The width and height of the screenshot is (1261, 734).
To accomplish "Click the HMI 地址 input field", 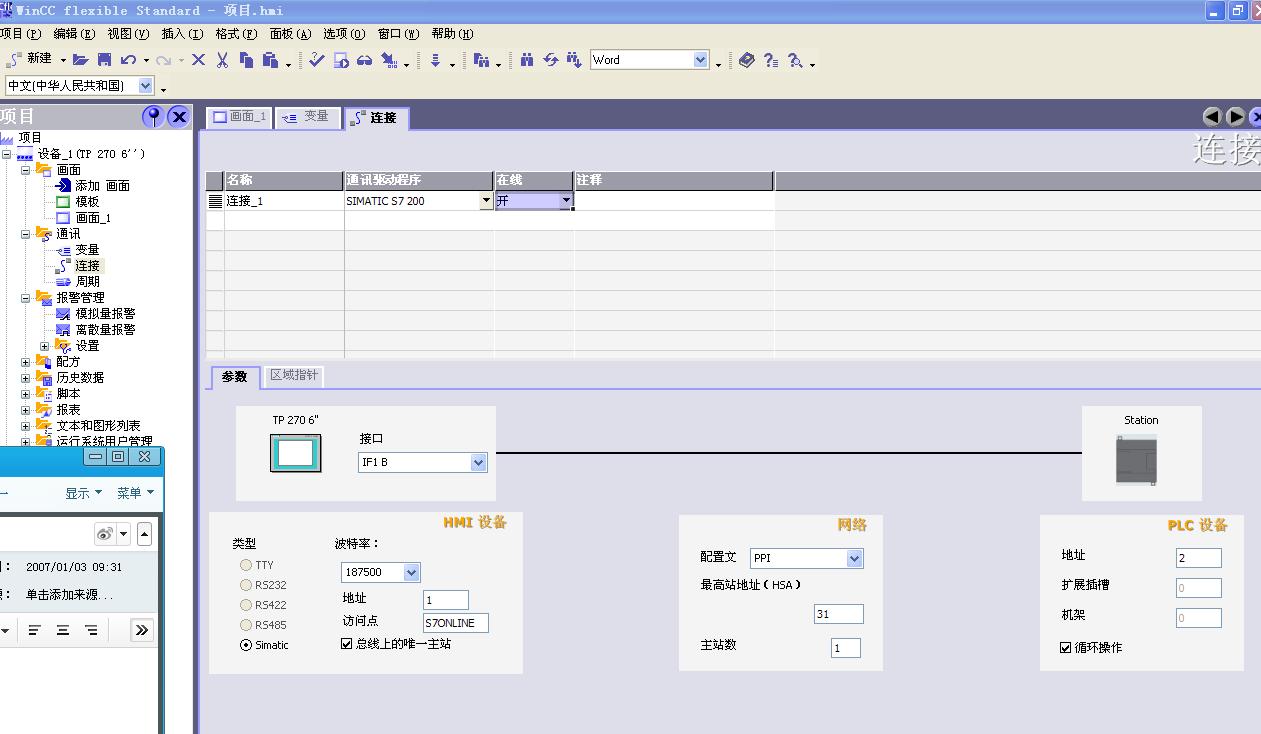I will tap(446, 600).
